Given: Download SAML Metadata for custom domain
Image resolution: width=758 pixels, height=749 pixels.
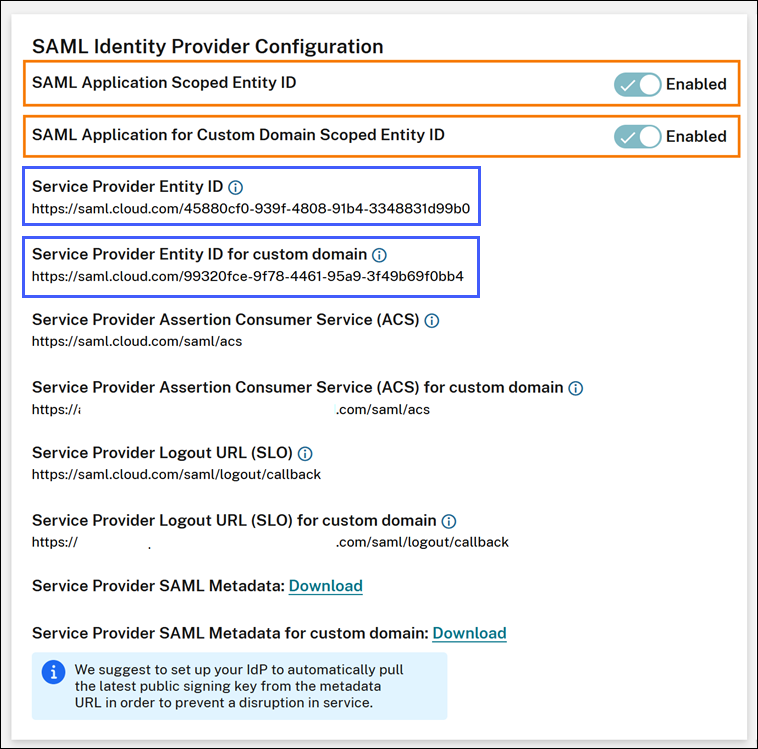Looking at the screenshot, I should pyautogui.click(x=469, y=633).
